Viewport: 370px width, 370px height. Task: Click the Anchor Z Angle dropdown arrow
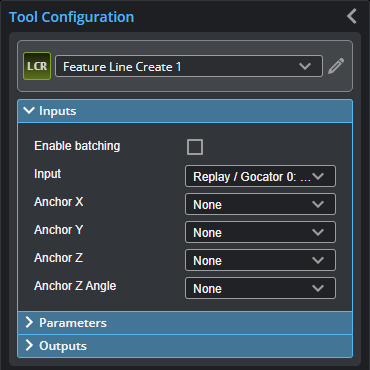(x=318, y=288)
